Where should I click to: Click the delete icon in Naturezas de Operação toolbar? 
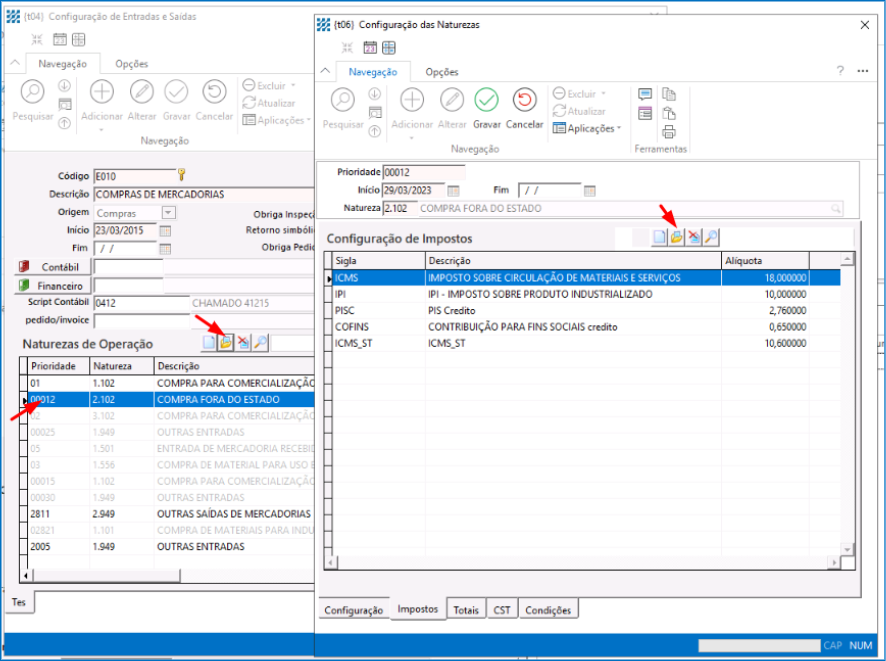click(x=244, y=342)
